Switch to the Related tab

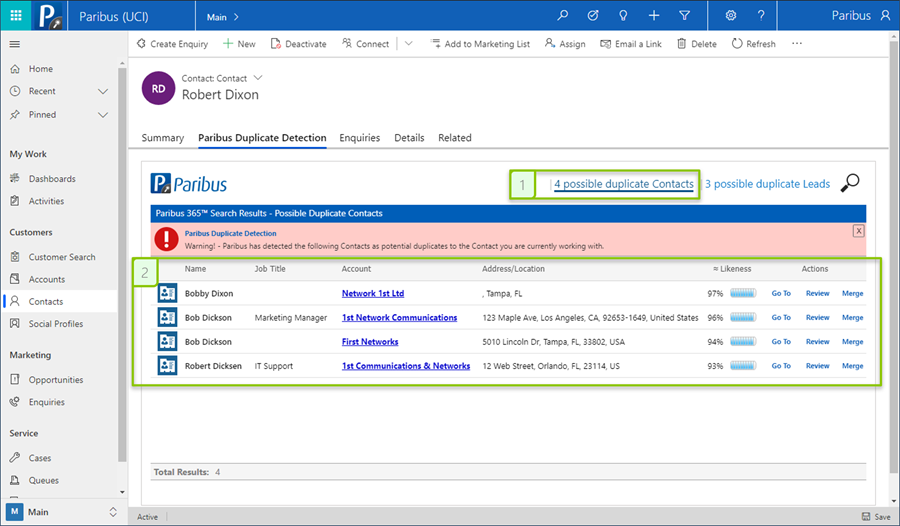pyautogui.click(x=455, y=138)
